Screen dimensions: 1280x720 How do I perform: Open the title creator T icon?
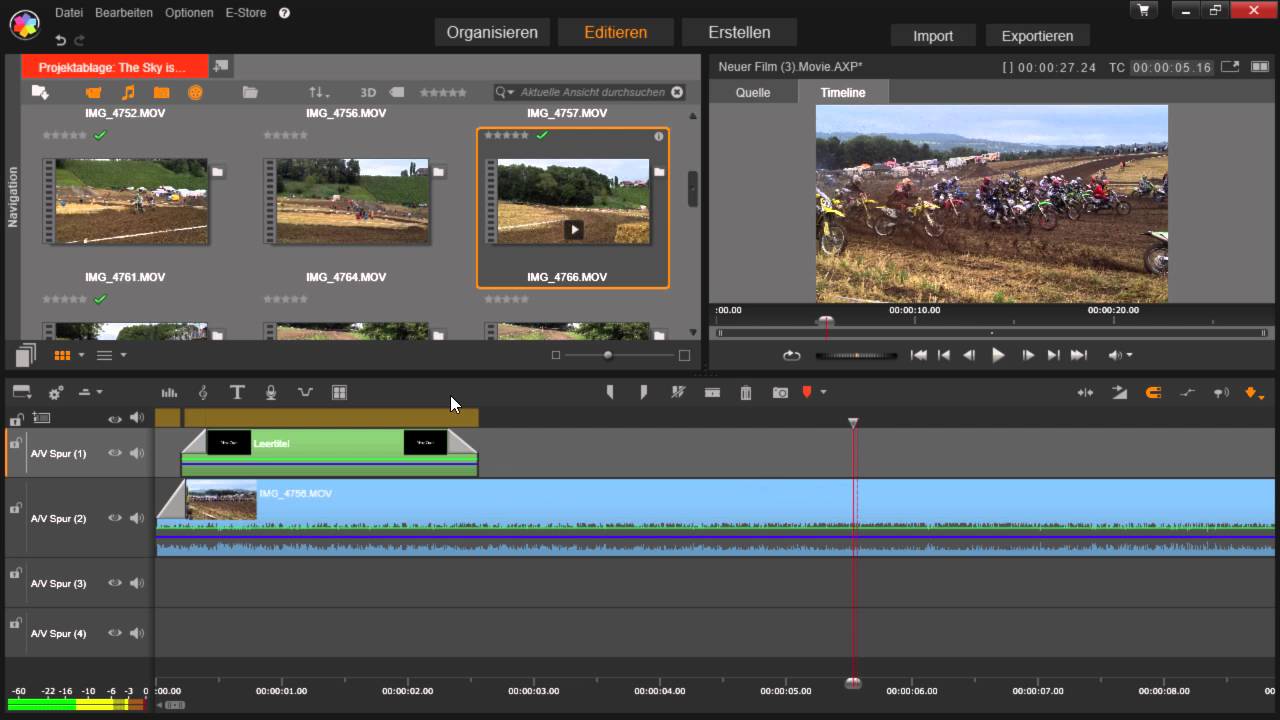[237, 393]
